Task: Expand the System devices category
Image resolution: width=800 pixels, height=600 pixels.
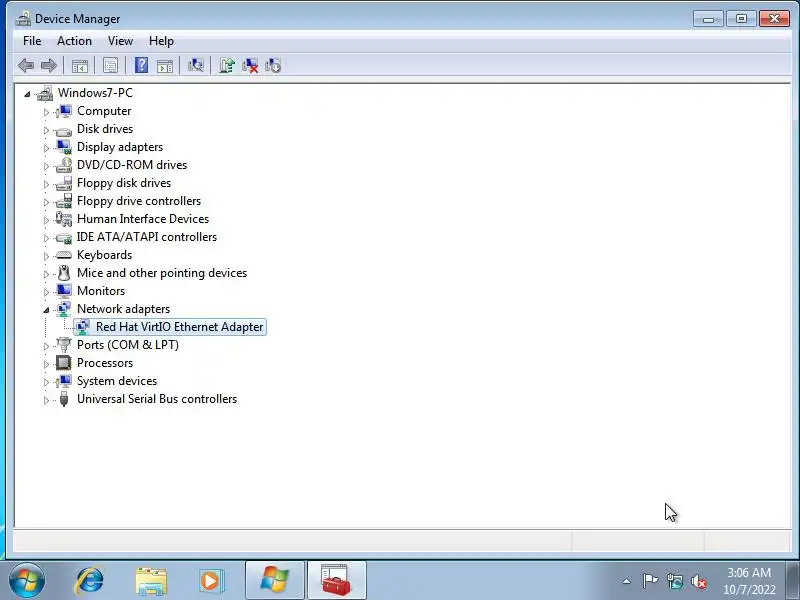Action: tap(46, 382)
